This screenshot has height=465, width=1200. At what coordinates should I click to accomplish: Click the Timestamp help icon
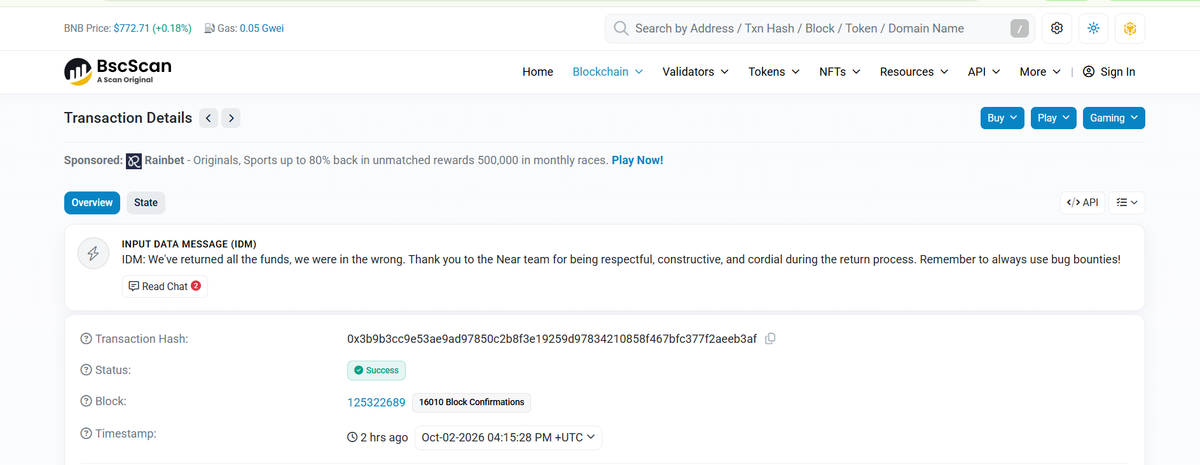tap(86, 434)
